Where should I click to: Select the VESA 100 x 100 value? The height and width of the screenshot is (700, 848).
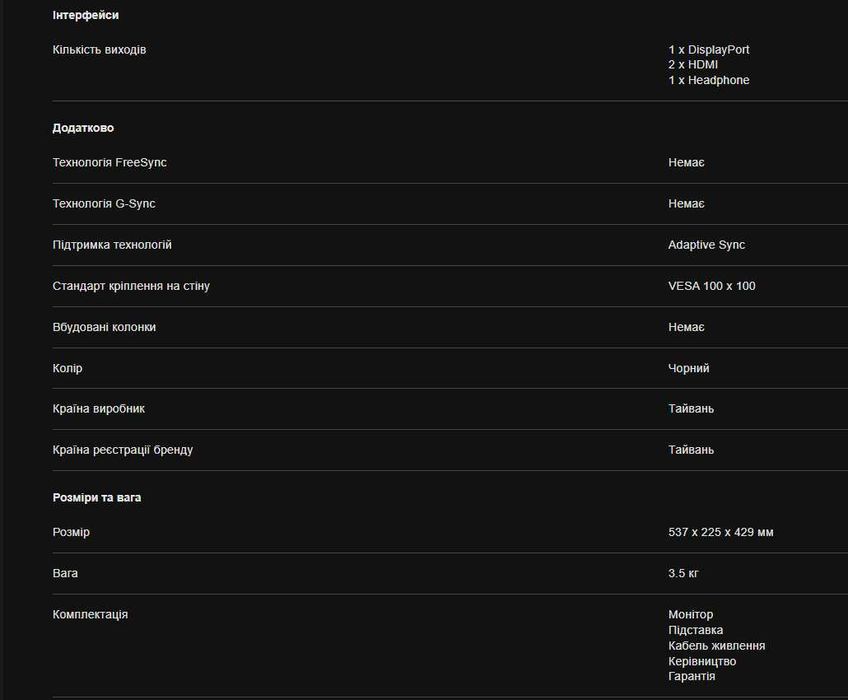coord(711,286)
